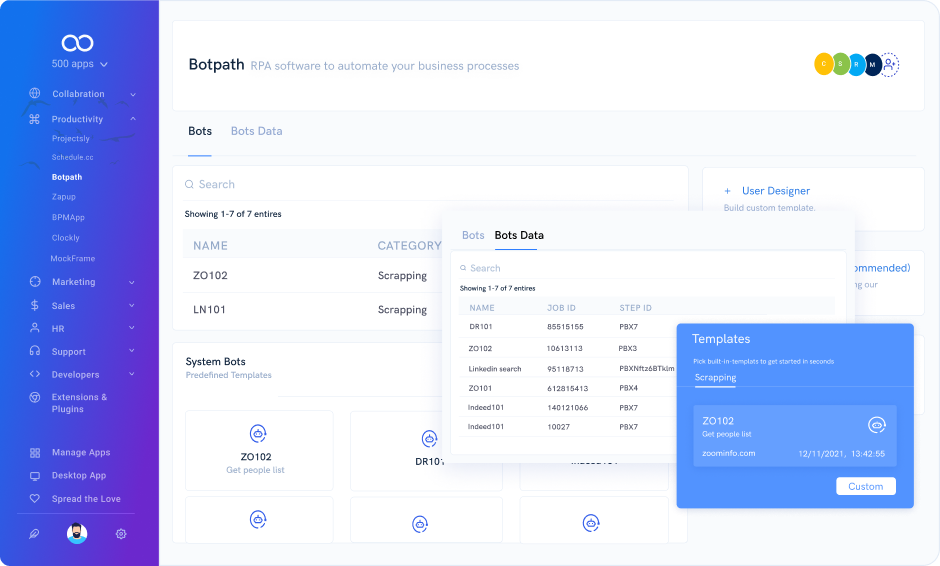This screenshot has width=940, height=566.
Task: Select Bots tab in the popup panel
Action: tap(473, 236)
